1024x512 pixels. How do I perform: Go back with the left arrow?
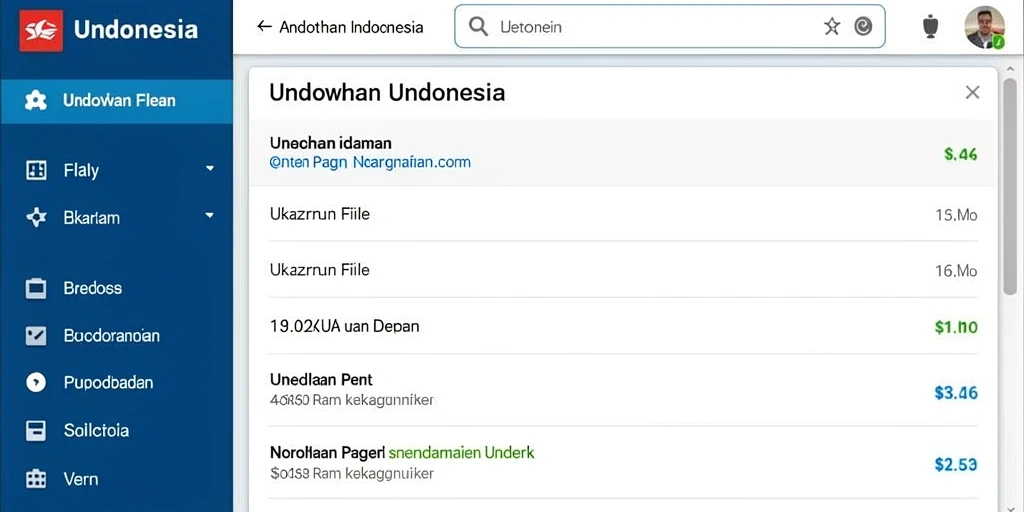(264, 26)
